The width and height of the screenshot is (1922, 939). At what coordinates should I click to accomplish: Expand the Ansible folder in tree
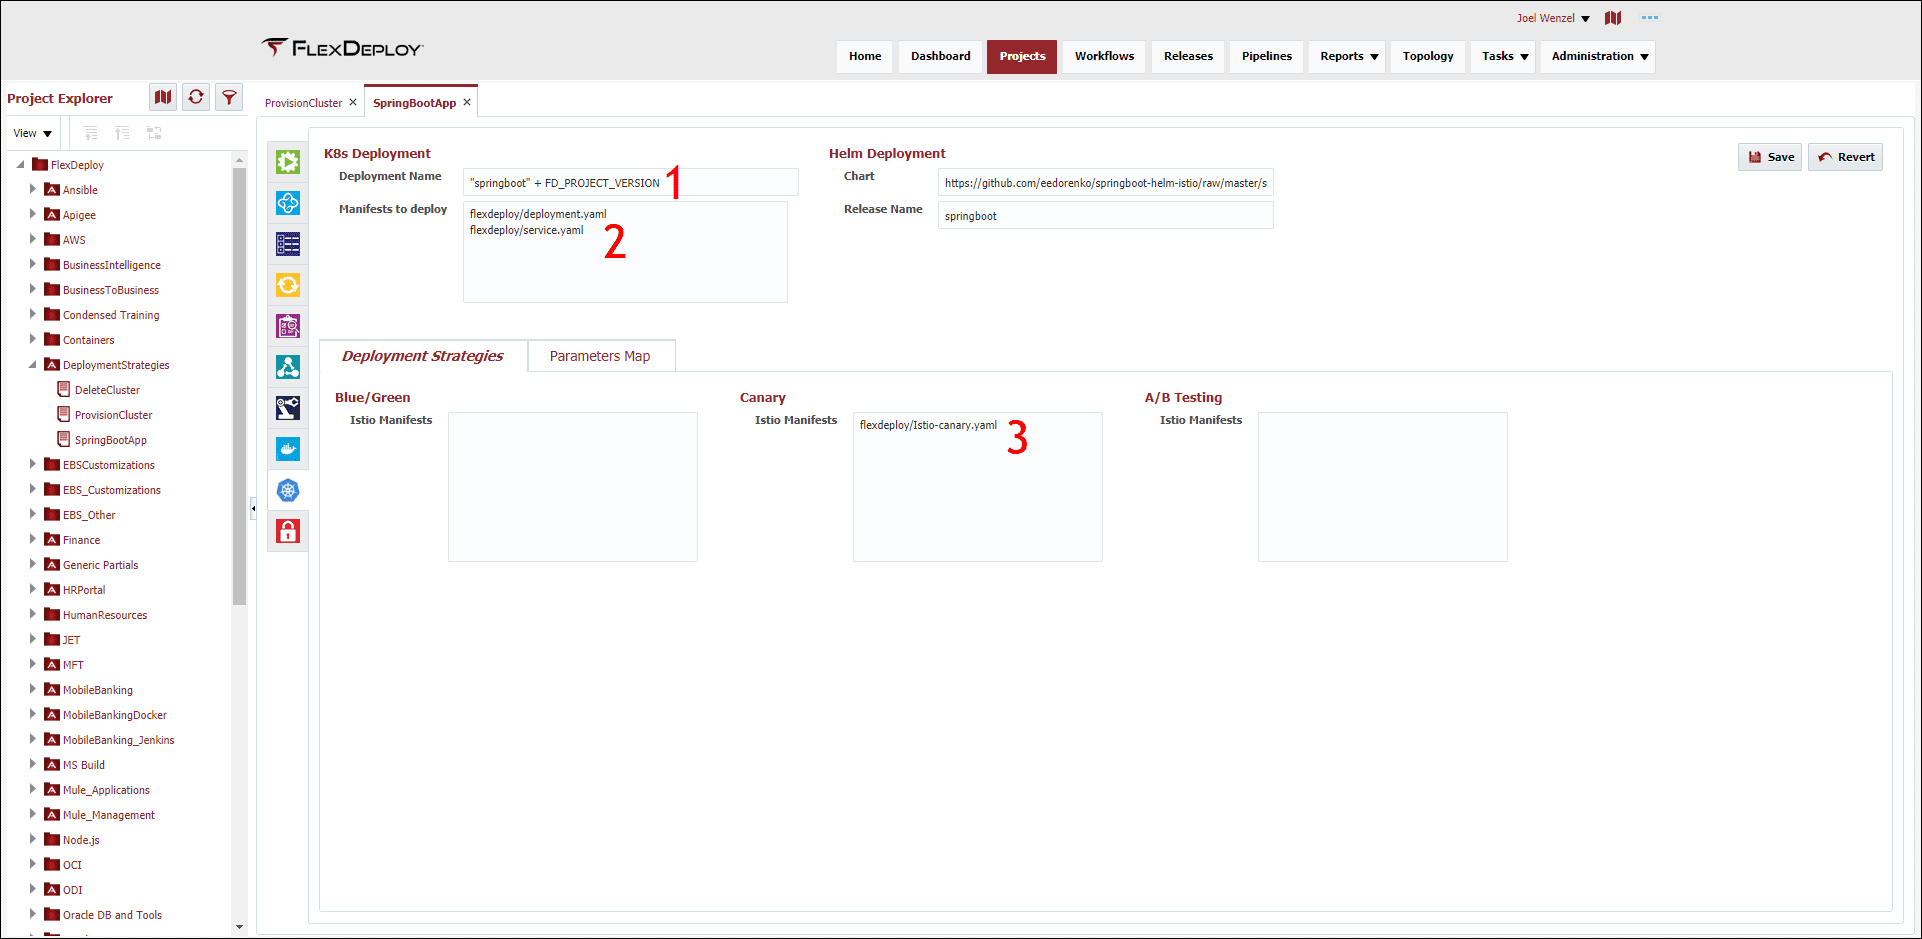click(33, 189)
